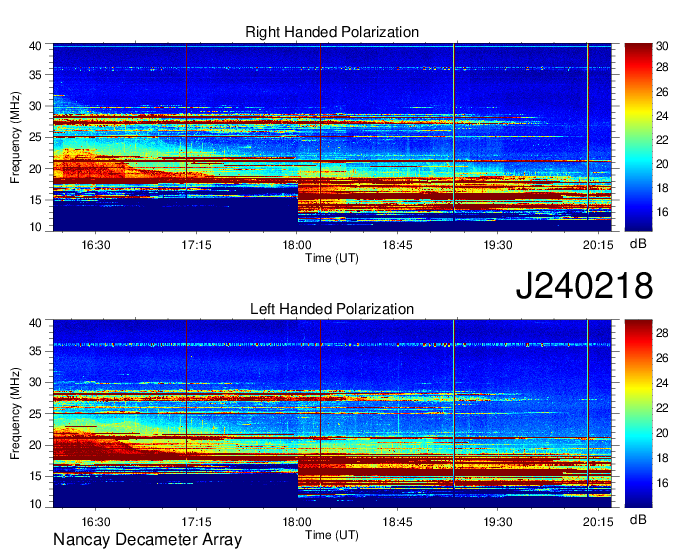Select Frequency (MHz) axis label of right-handed plot
This screenshot has height=552, width=680.
coord(15,137)
